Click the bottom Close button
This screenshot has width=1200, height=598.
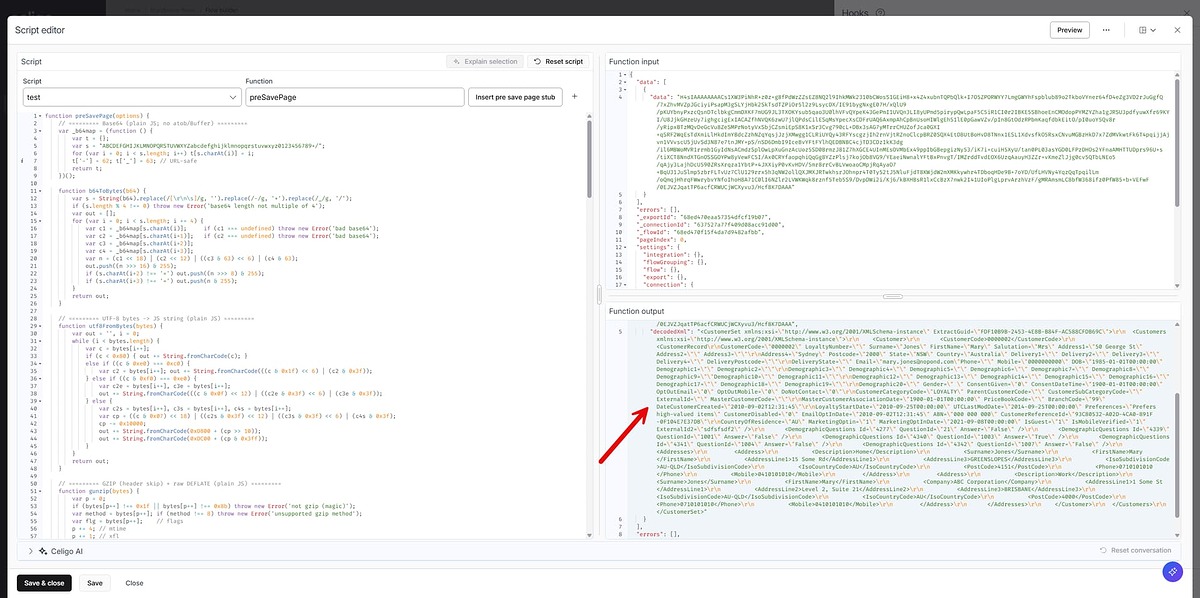pyautogui.click(x=134, y=583)
